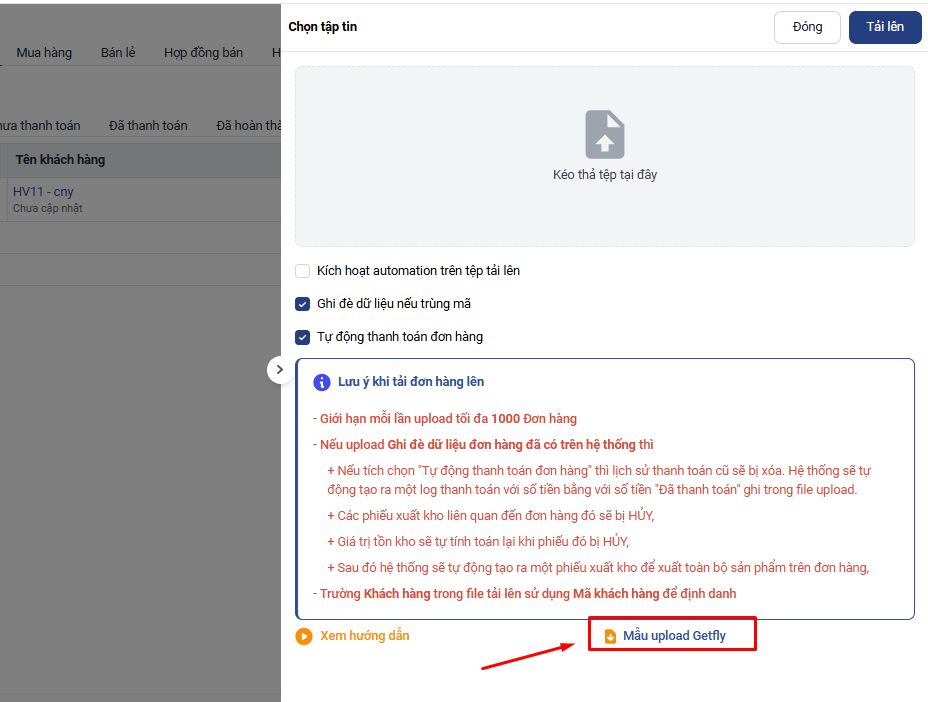This screenshot has width=928, height=702.
Task: Click the "Tên khách hàng" column header
Action: (x=60, y=160)
